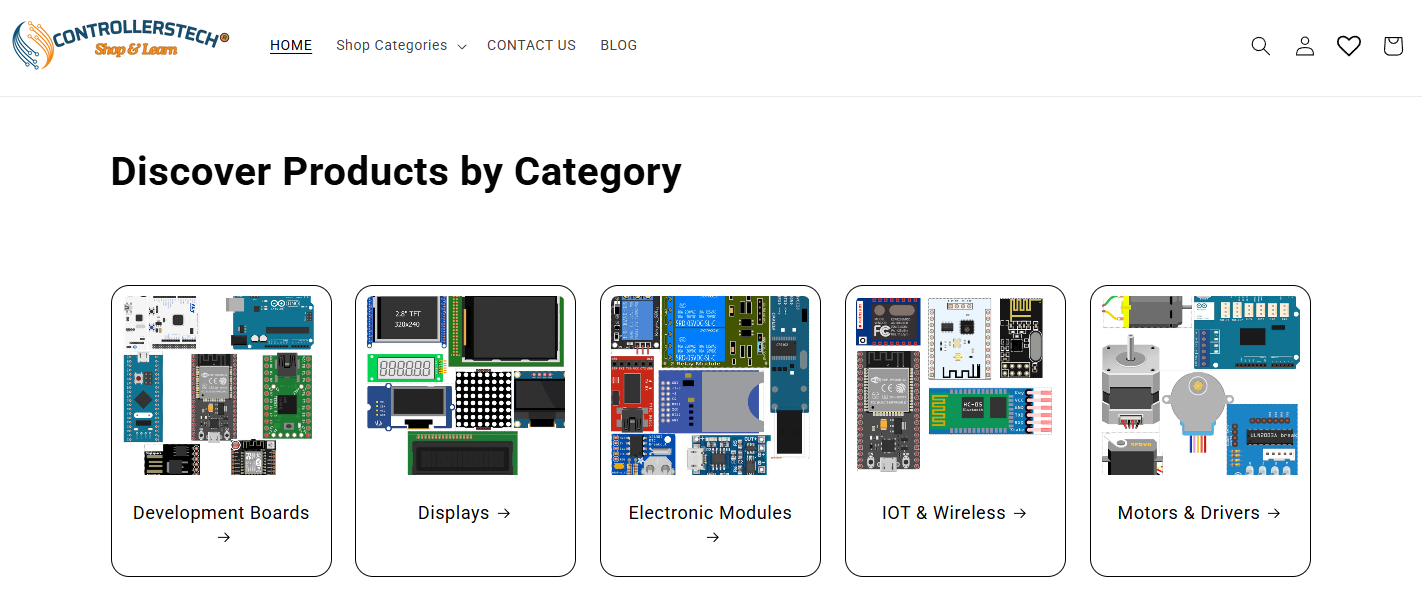
Task: Open the wishlist heart icon
Action: (1349, 46)
